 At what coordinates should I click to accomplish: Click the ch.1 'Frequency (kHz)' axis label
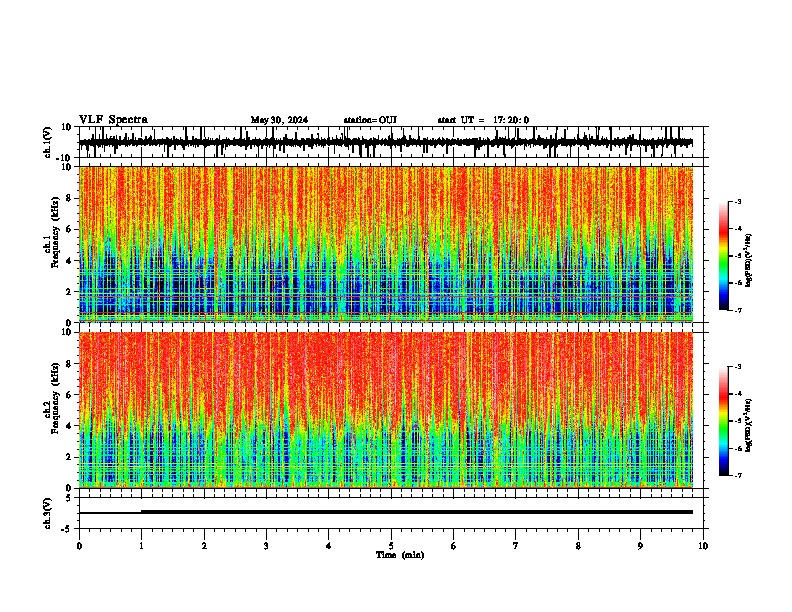pos(55,232)
